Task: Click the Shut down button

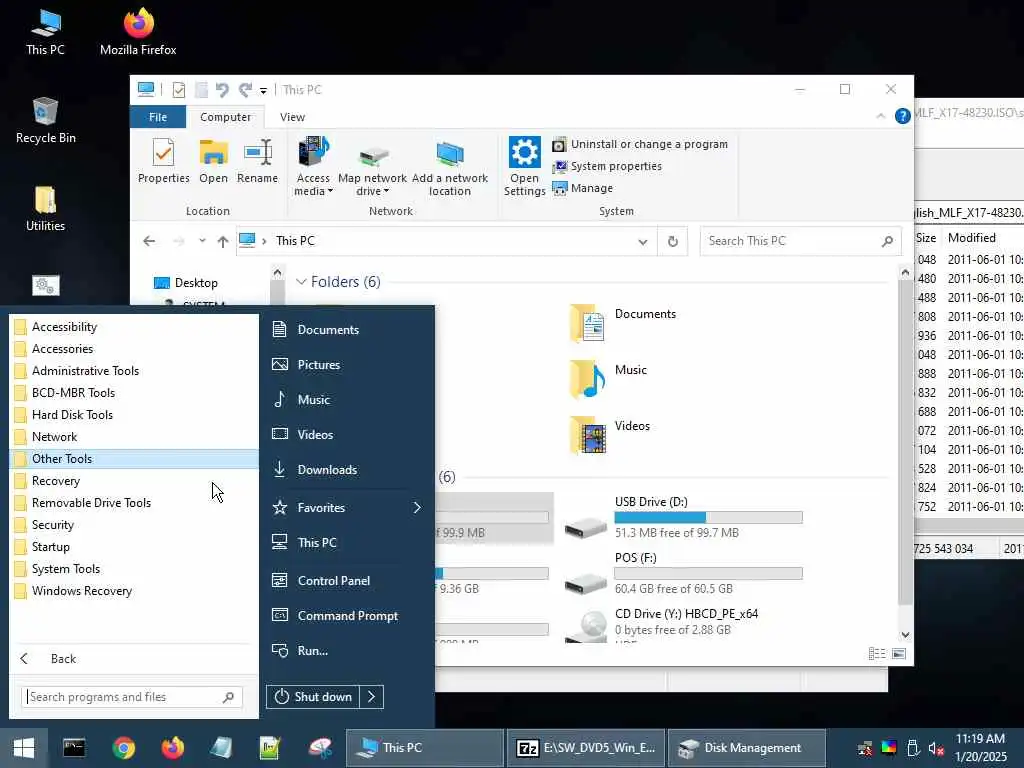Action: coord(313,697)
